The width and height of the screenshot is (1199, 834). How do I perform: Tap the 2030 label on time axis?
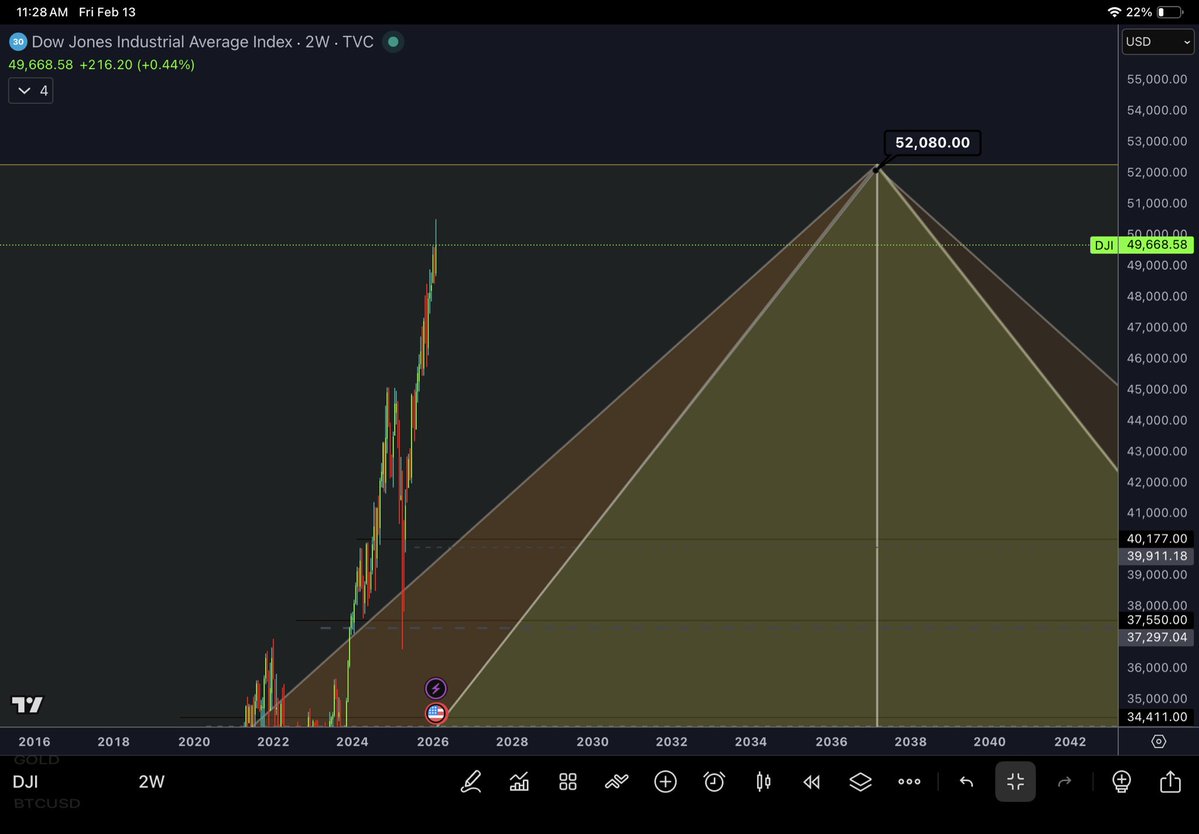pyautogui.click(x=592, y=742)
